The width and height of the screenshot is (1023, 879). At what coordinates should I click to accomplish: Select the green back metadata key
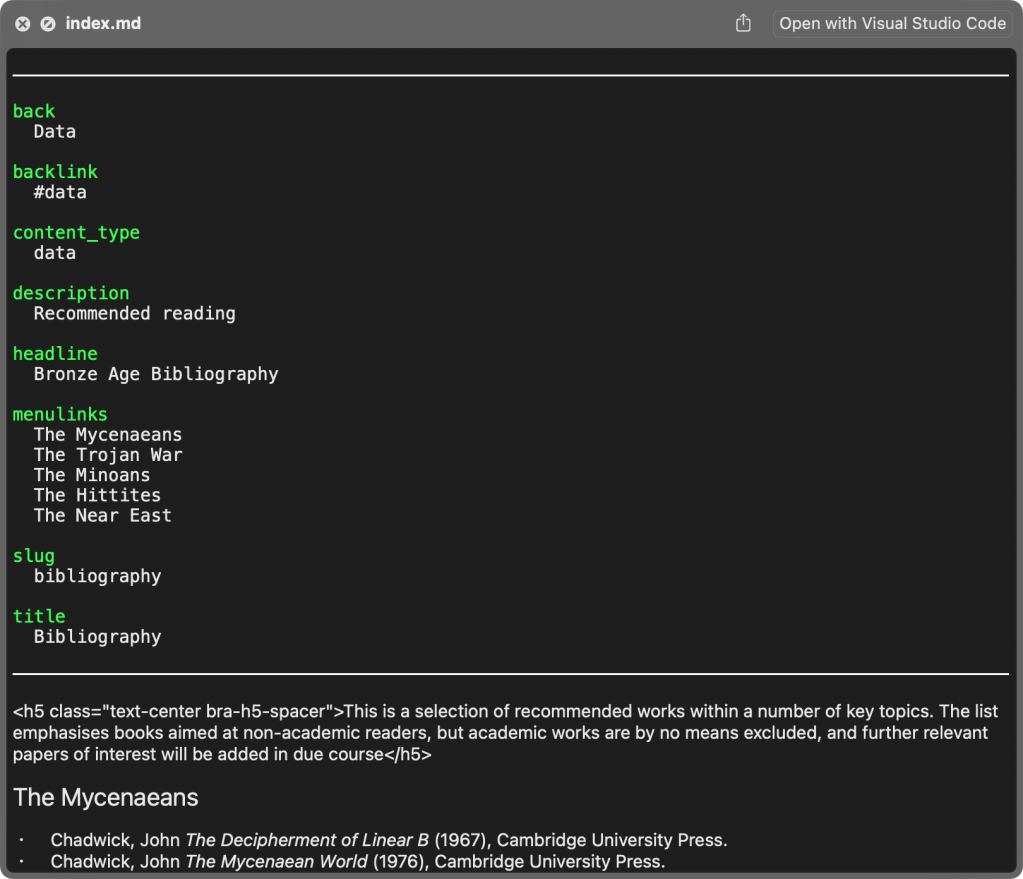click(x=34, y=111)
